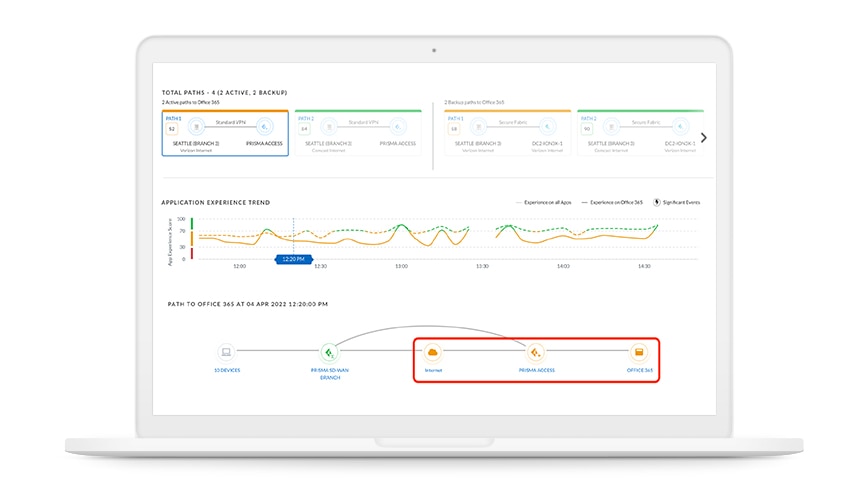Click the Office 365 node icon
This screenshot has height=488, width=868.
(639, 352)
